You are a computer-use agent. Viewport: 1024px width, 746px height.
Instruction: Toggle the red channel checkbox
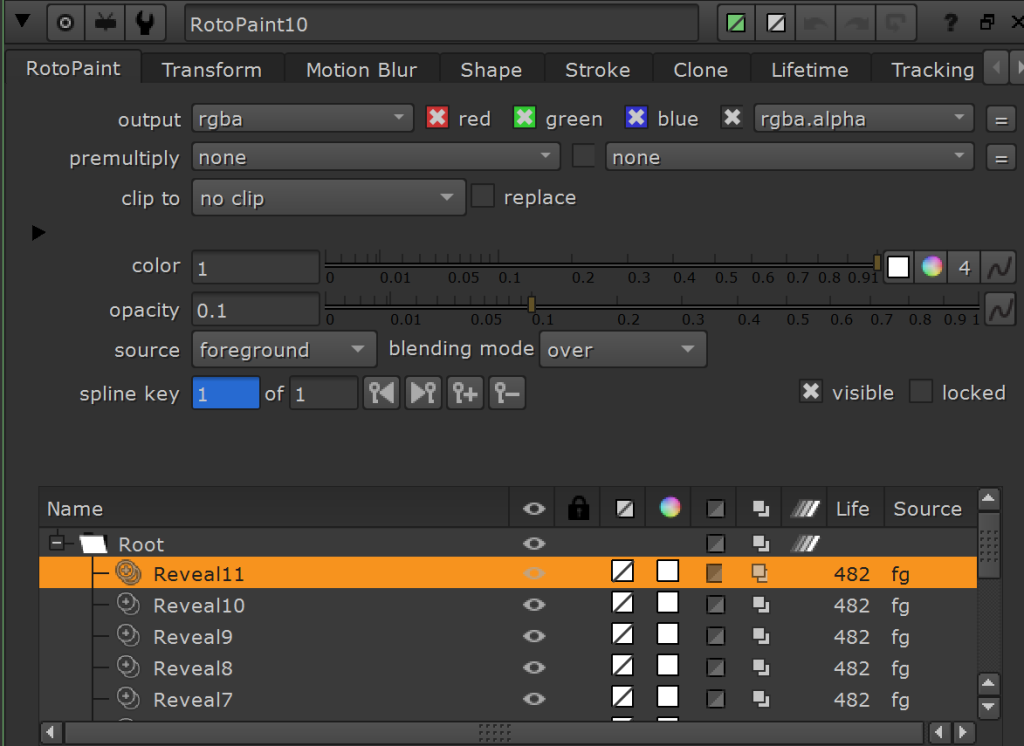click(437, 118)
